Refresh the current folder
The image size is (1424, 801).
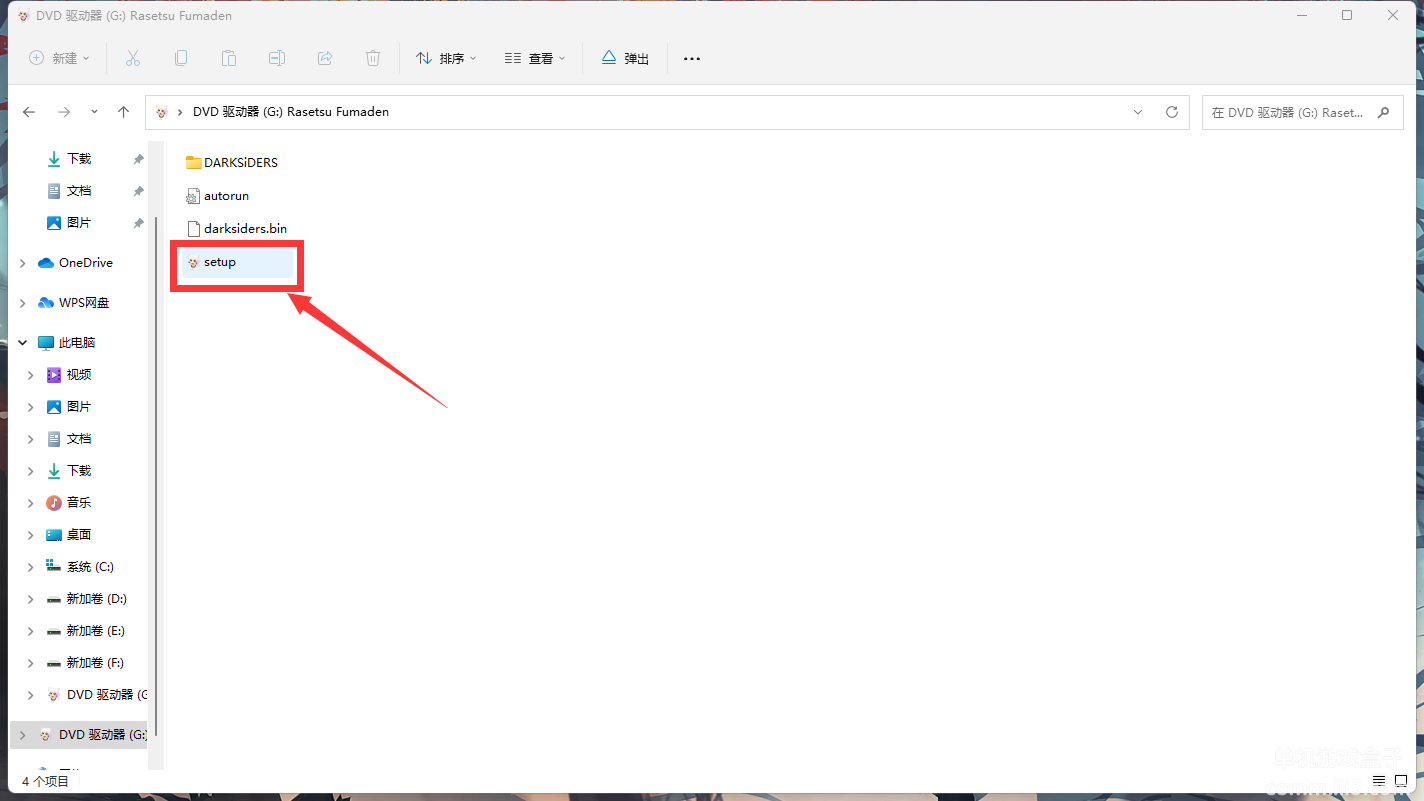(1172, 112)
